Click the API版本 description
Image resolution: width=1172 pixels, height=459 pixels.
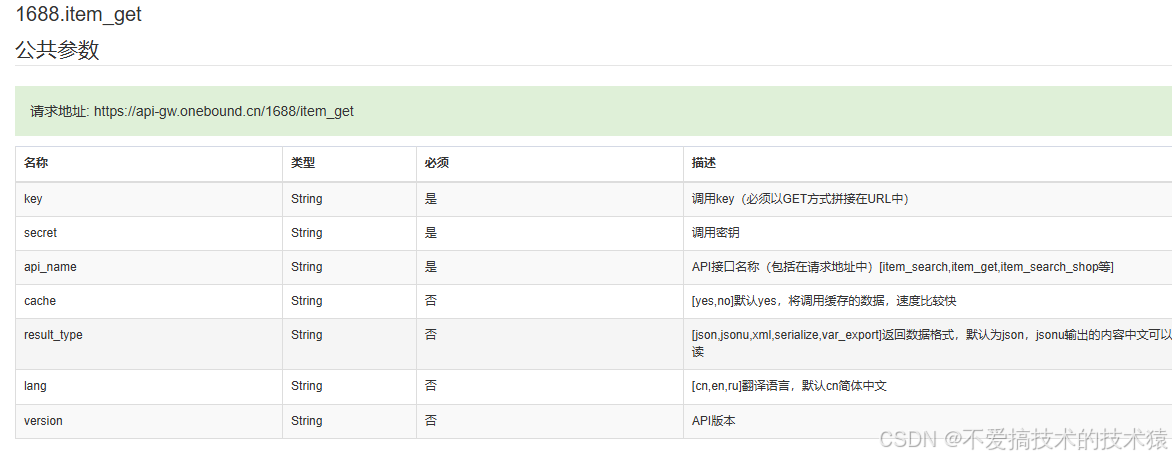click(x=713, y=421)
